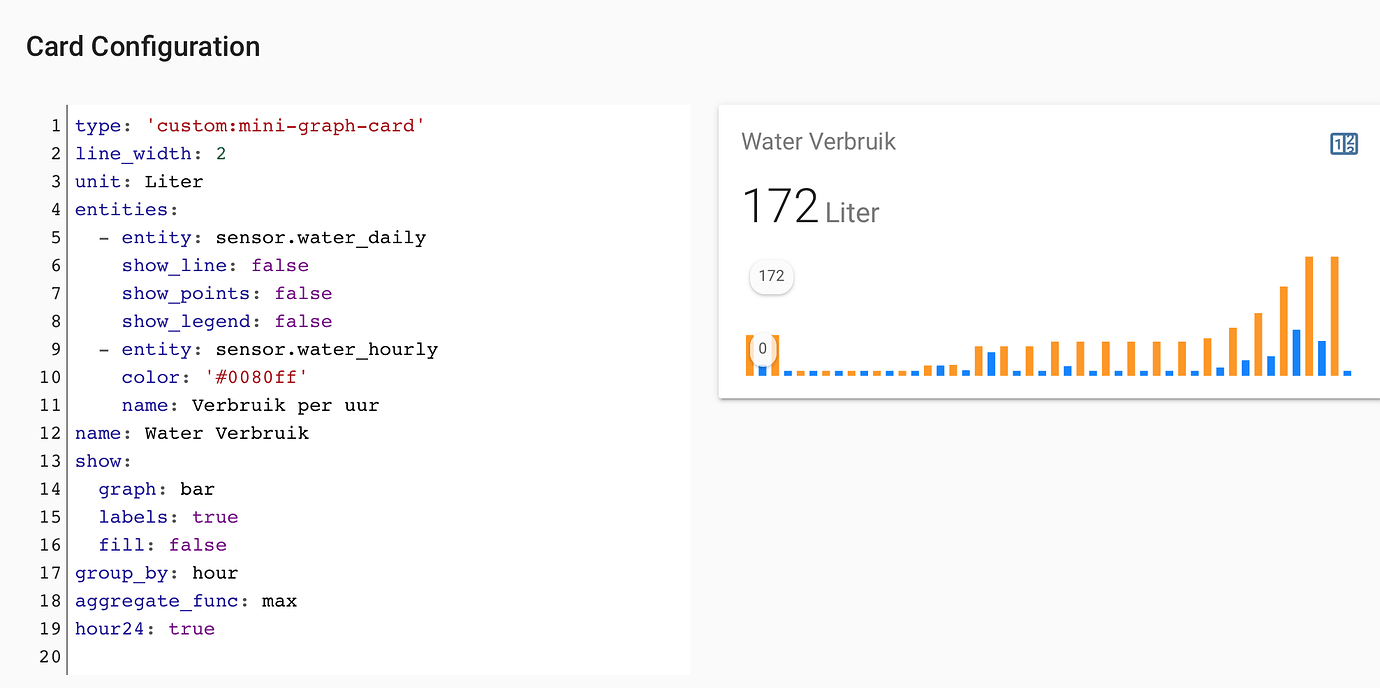Click the '0' minimum label chip on the graph
Screen dimensions: 1380x688
762,348
